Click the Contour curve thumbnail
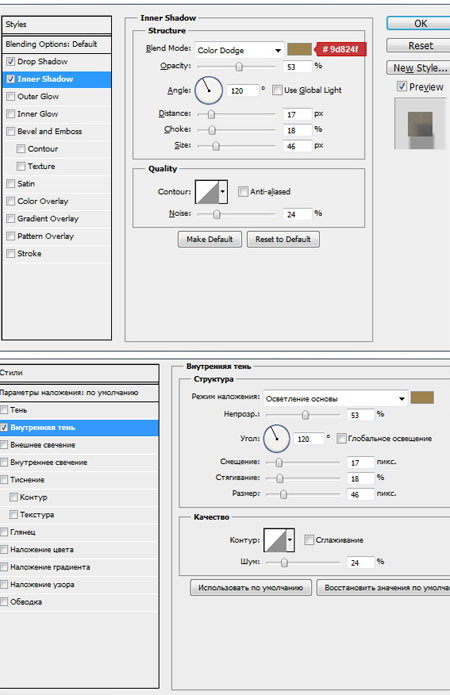 [x=207, y=192]
